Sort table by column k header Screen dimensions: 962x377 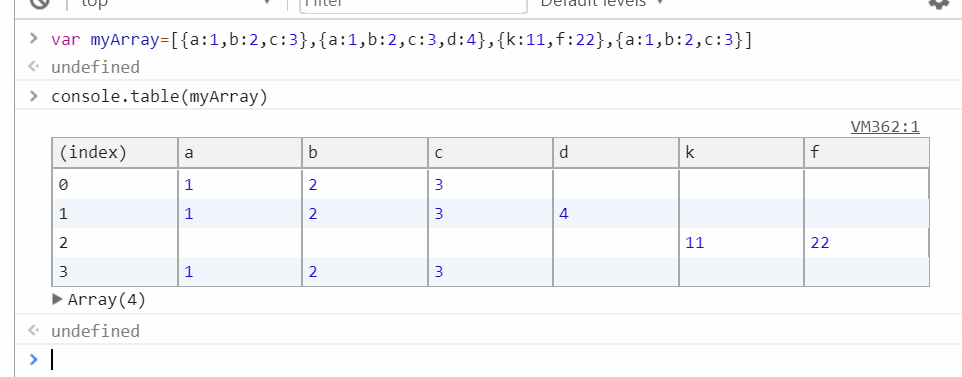[741, 152]
